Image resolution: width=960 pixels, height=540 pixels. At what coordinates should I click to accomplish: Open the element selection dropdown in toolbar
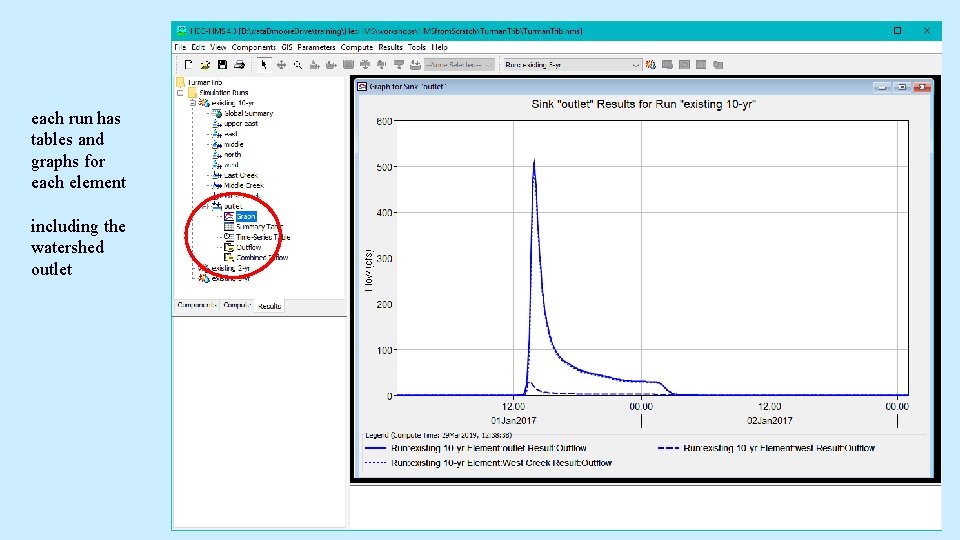(460, 64)
